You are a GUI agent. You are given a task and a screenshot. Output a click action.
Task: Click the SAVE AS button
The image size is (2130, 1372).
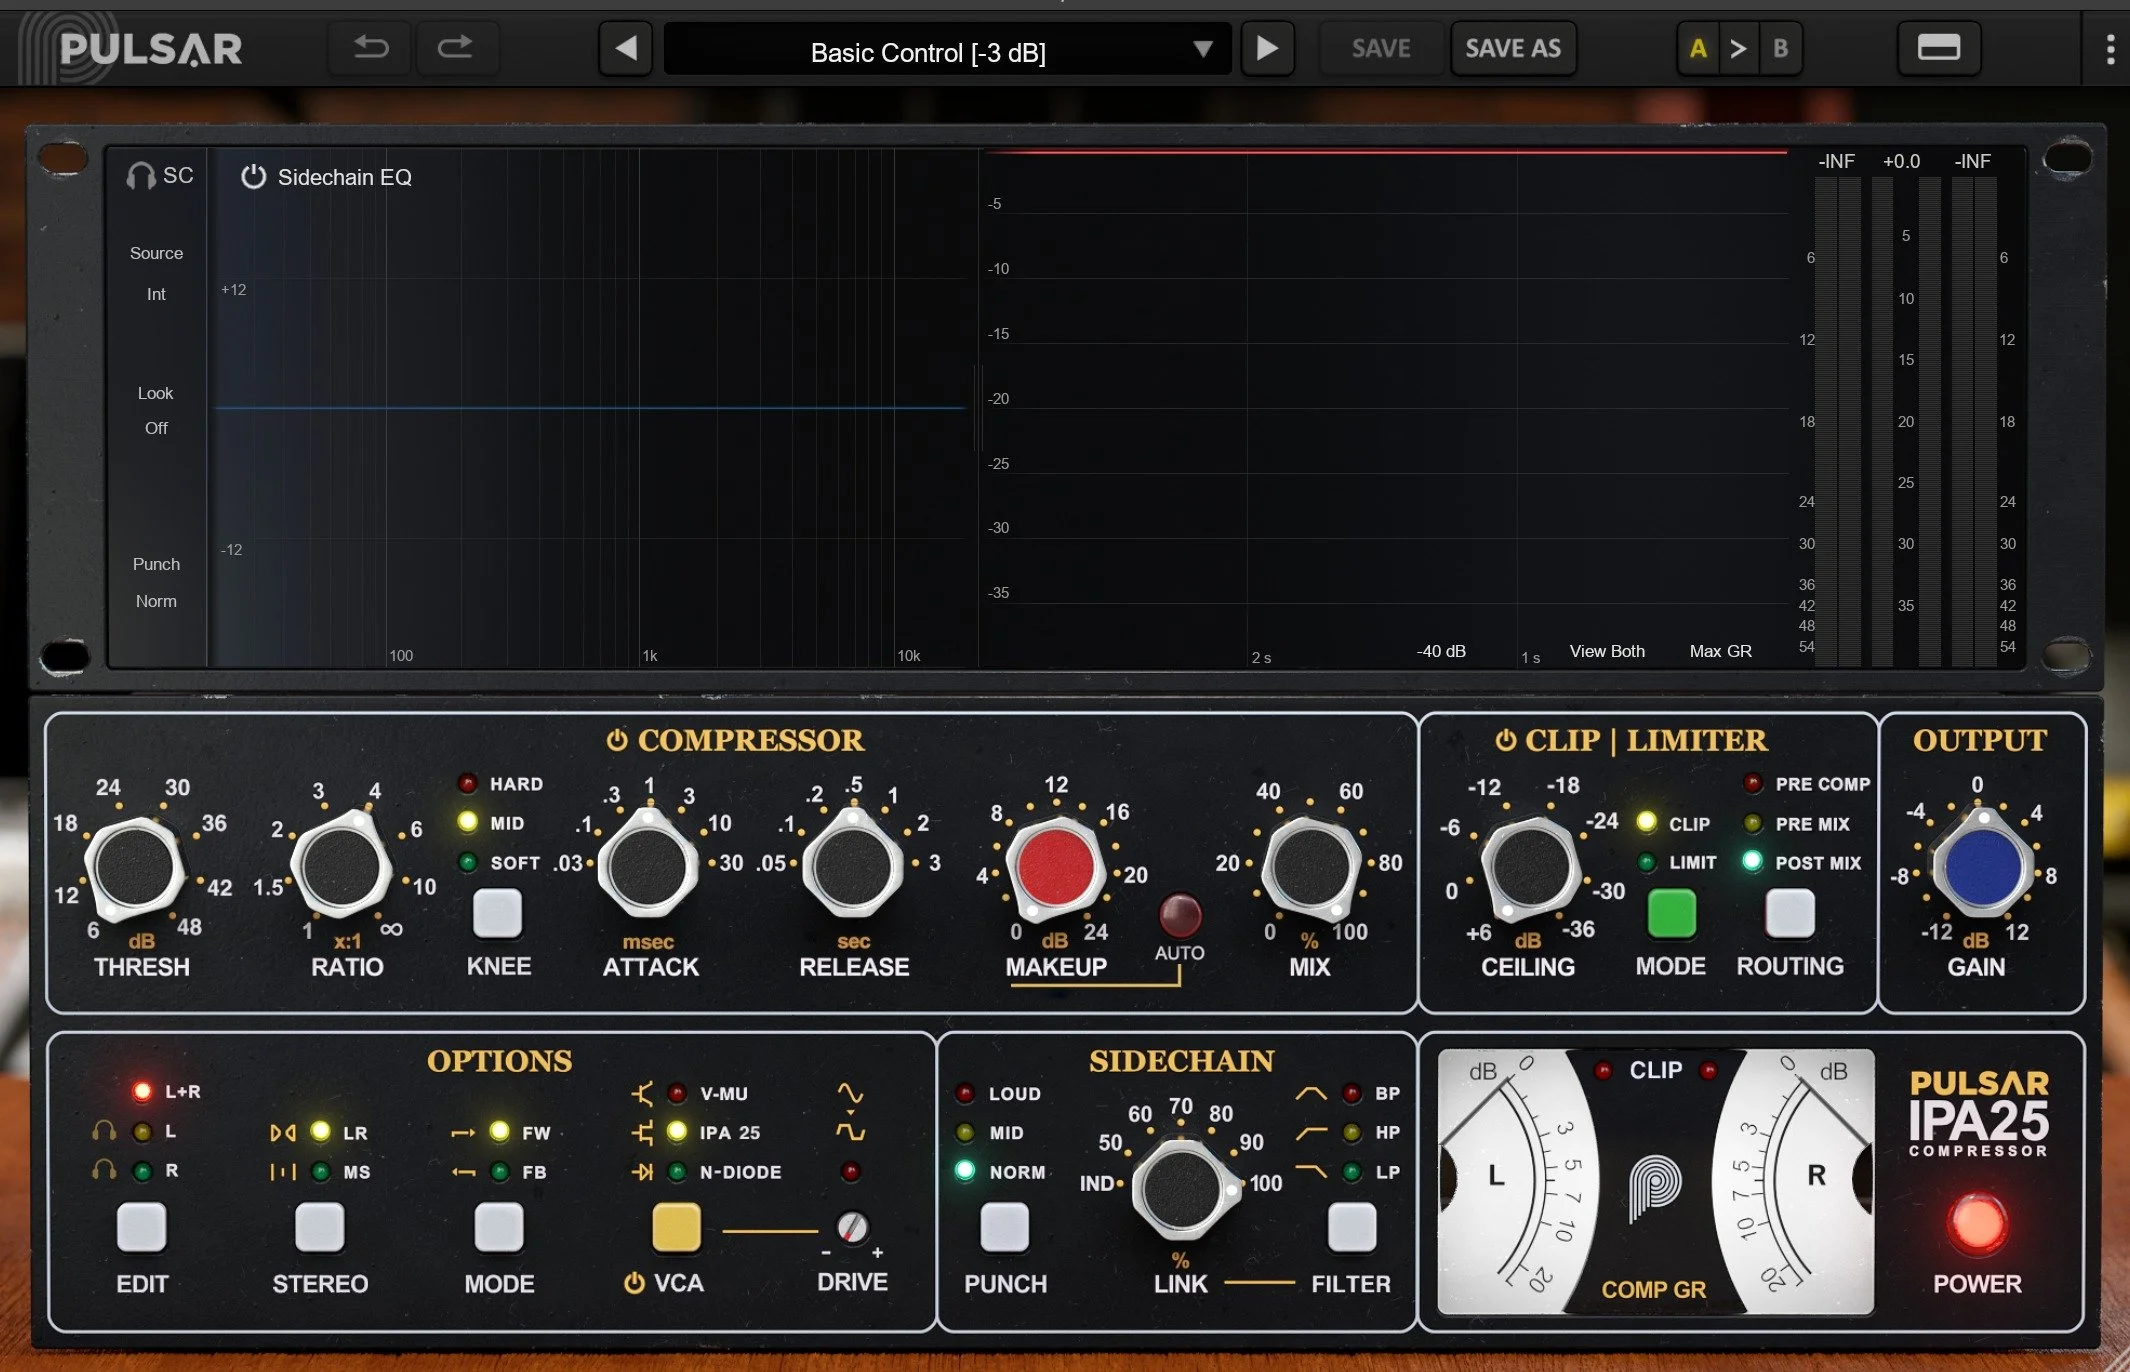(1512, 48)
